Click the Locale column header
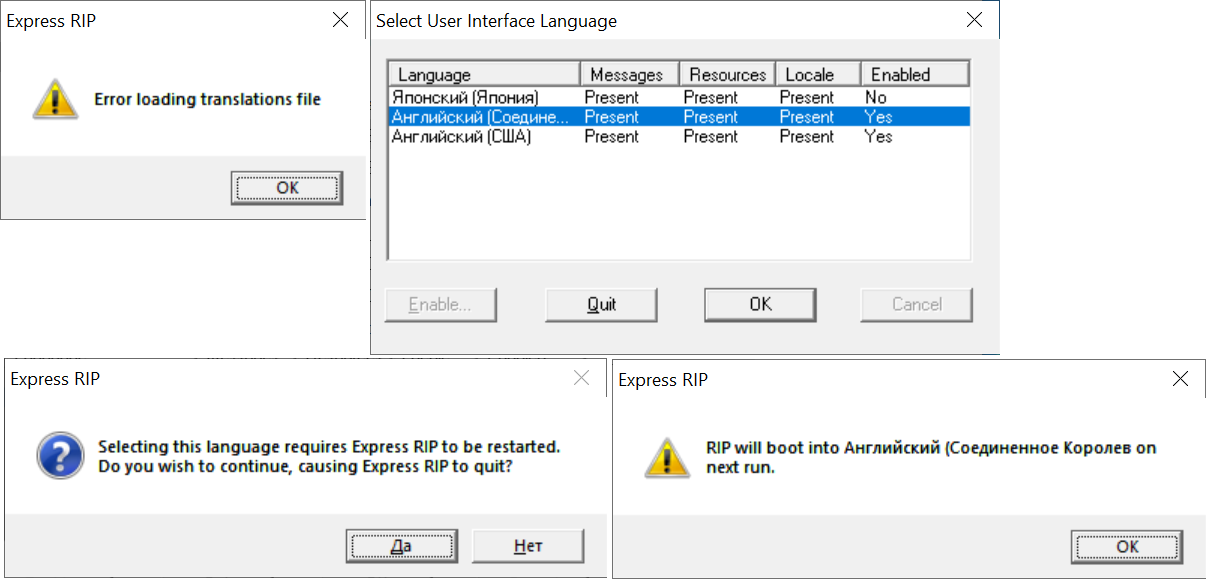 coord(817,74)
